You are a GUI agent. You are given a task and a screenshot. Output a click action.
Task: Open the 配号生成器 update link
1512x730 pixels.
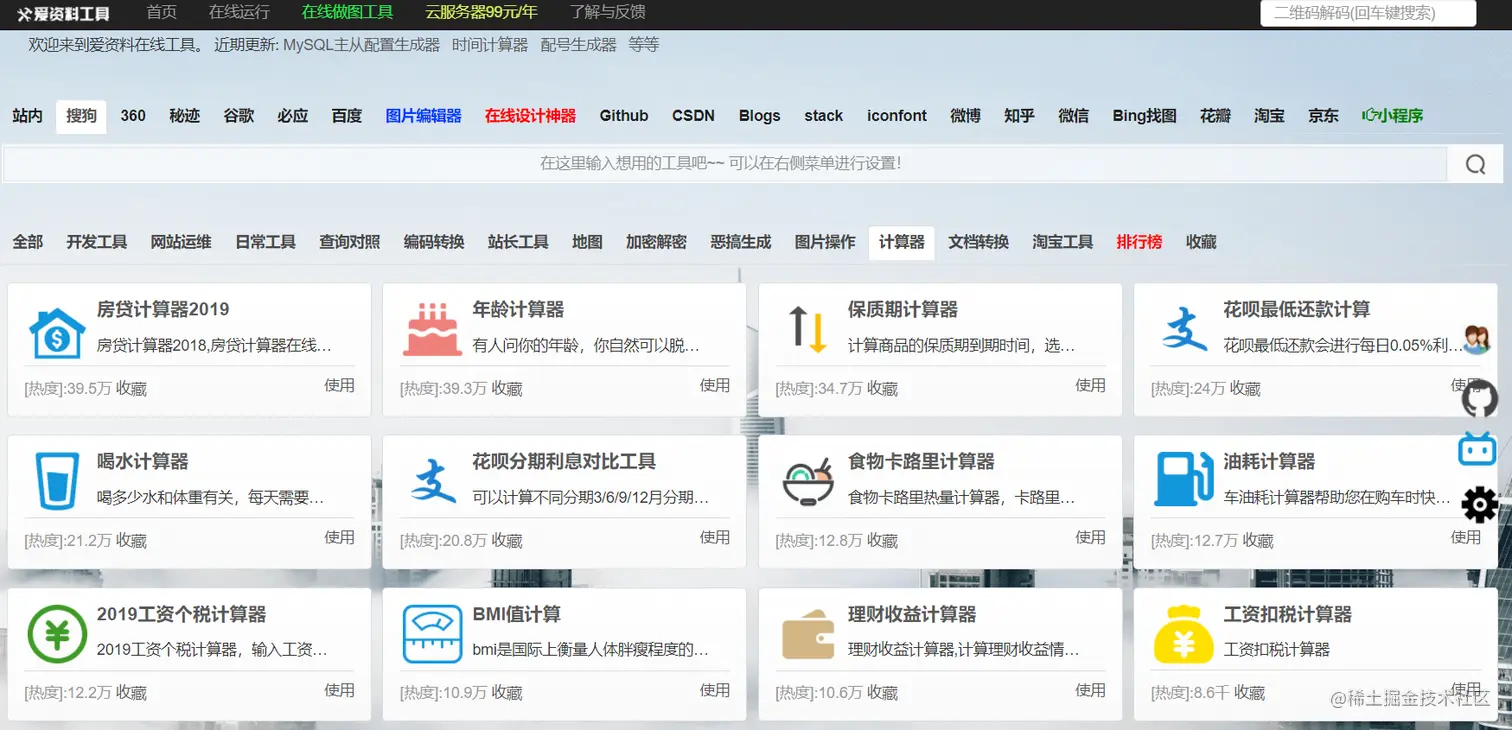pyautogui.click(x=578, y=45)
